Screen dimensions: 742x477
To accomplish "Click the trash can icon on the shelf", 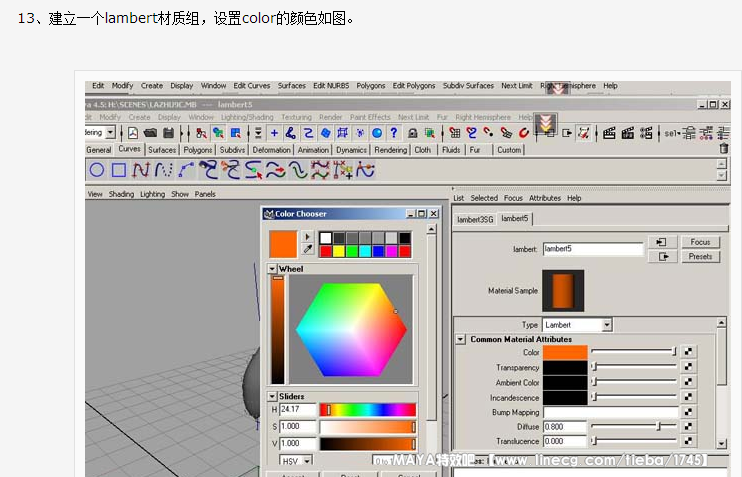I will (x=723, y=149).
